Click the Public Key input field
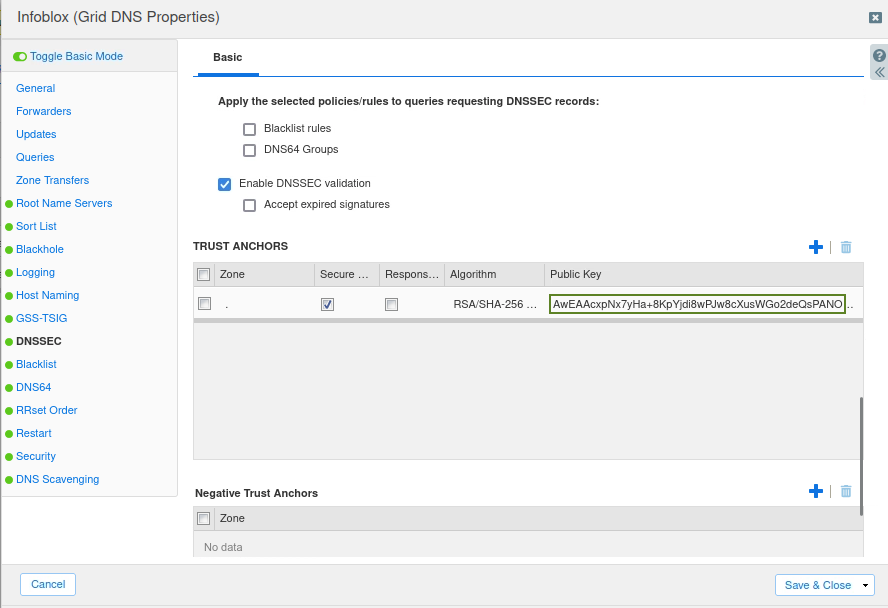The width and height of the screenshot is (888, 608). 697,304
